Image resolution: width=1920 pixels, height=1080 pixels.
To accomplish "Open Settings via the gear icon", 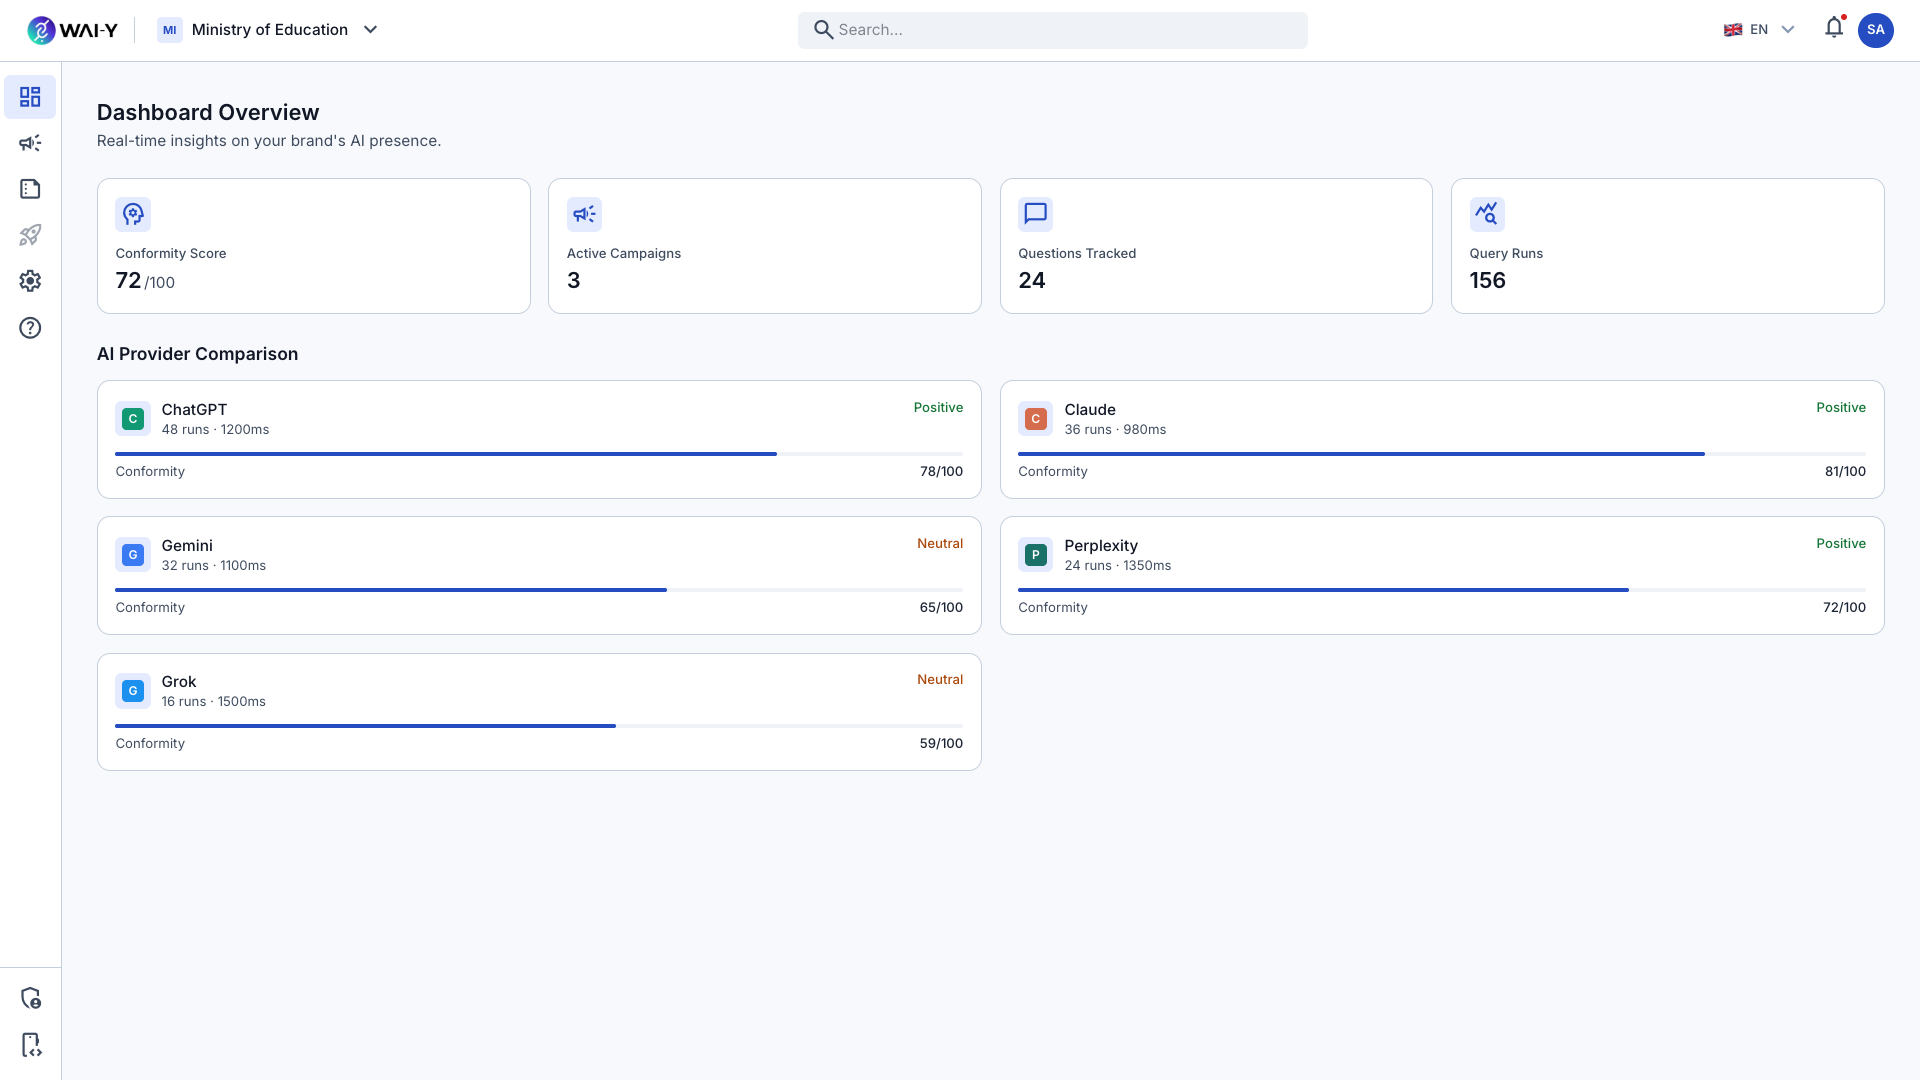I will pos(30,281).
